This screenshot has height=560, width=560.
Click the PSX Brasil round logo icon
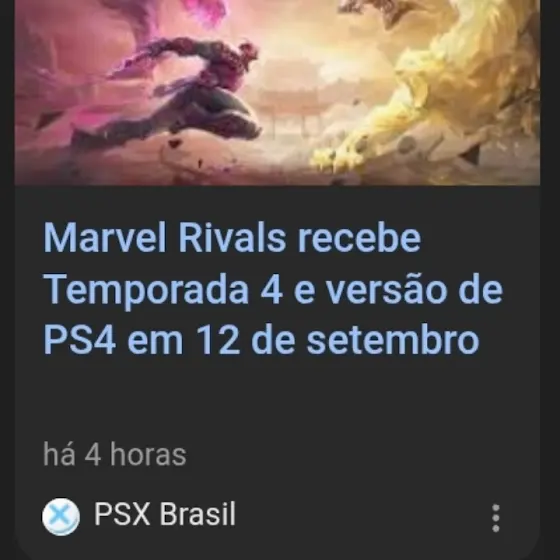coord(61,516)
